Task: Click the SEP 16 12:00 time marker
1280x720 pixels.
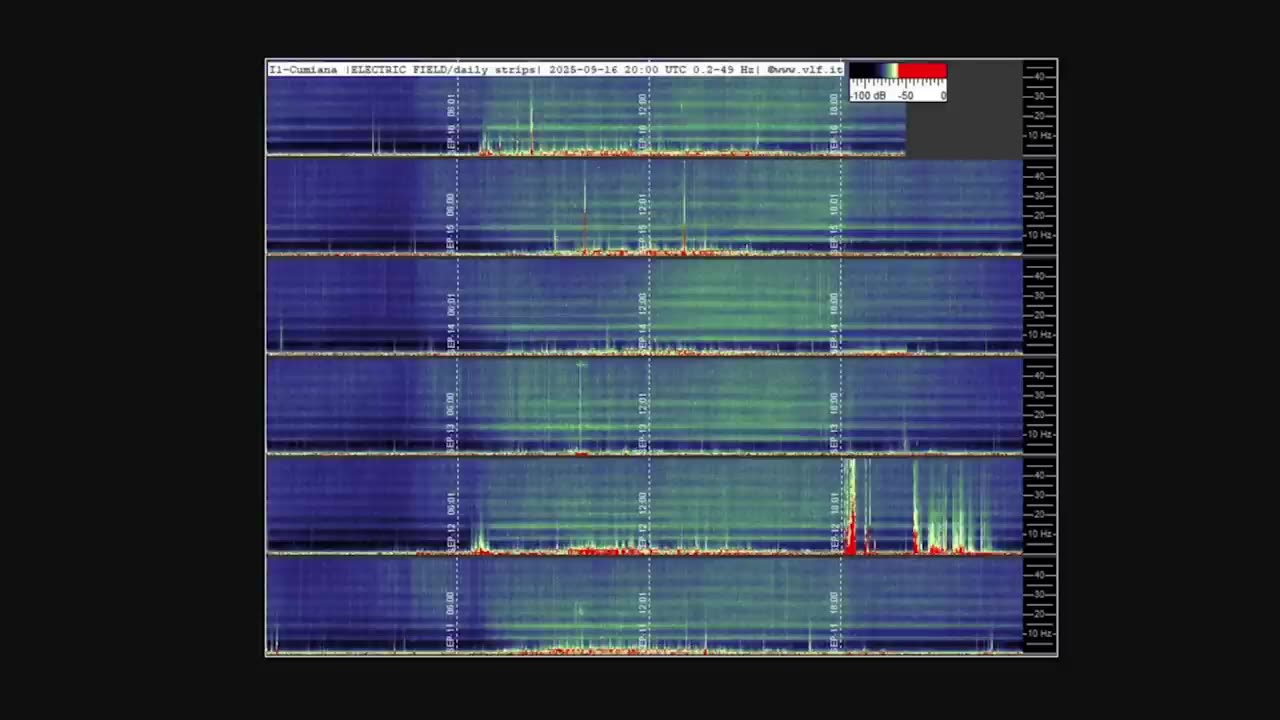Action: 643,123
